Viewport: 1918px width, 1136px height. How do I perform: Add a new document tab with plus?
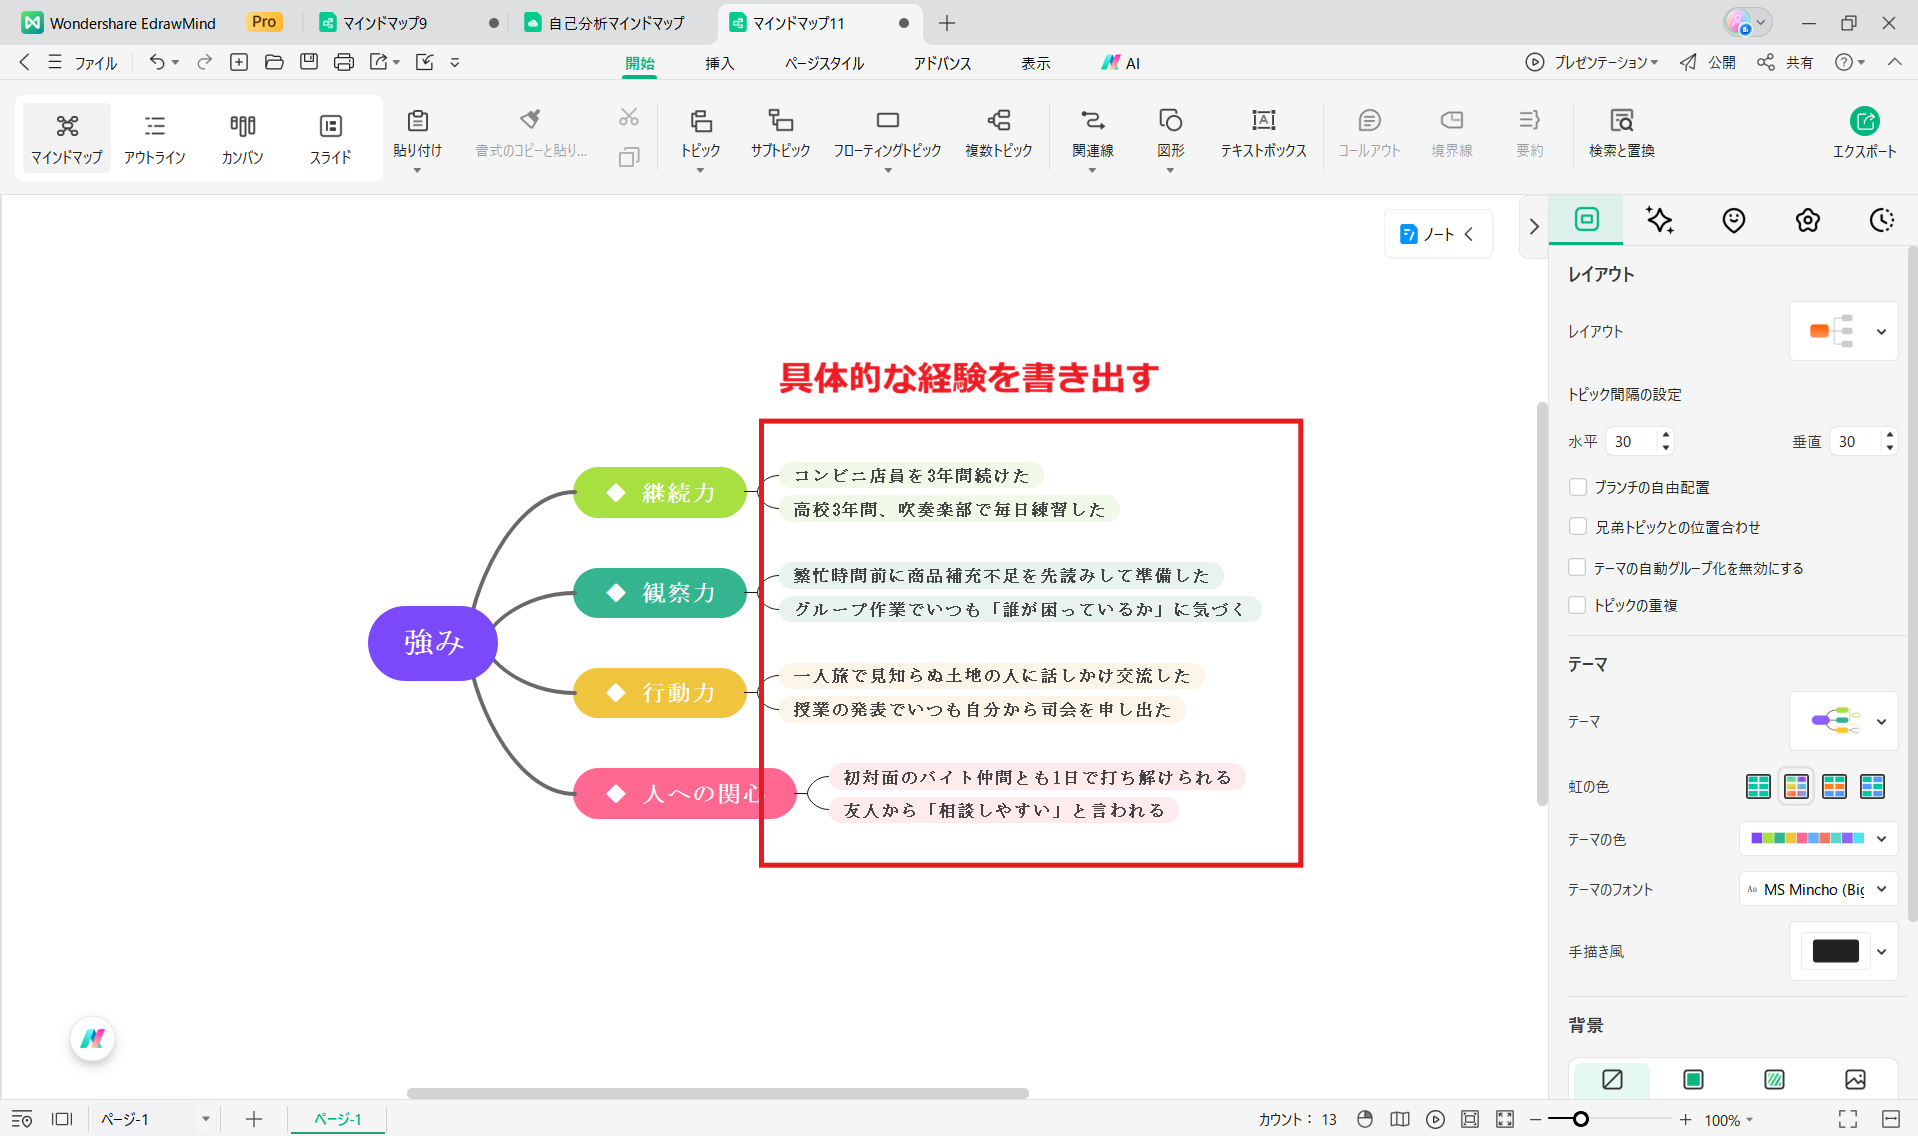point(947,22)
